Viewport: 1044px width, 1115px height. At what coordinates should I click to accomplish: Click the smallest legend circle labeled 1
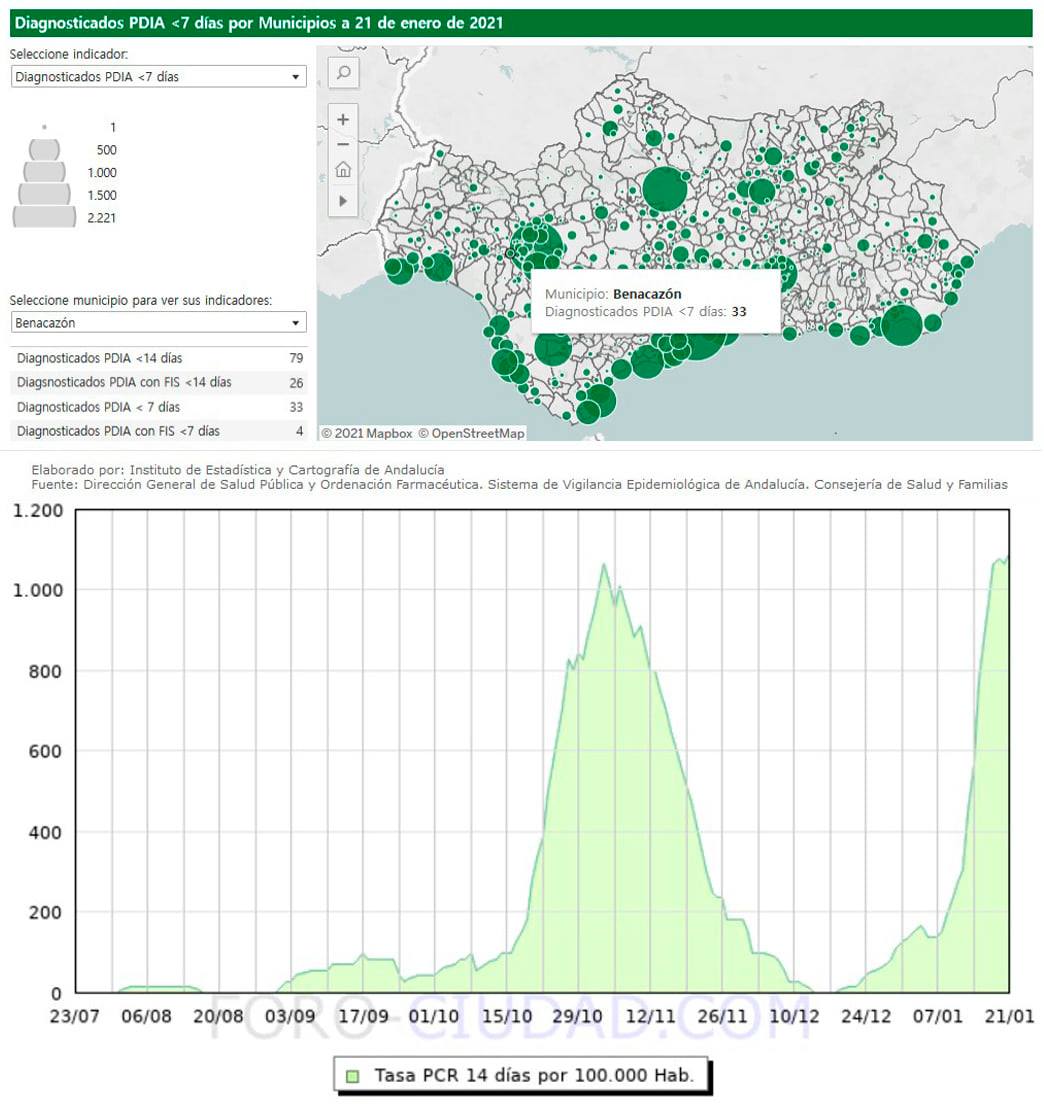[45, 127]
